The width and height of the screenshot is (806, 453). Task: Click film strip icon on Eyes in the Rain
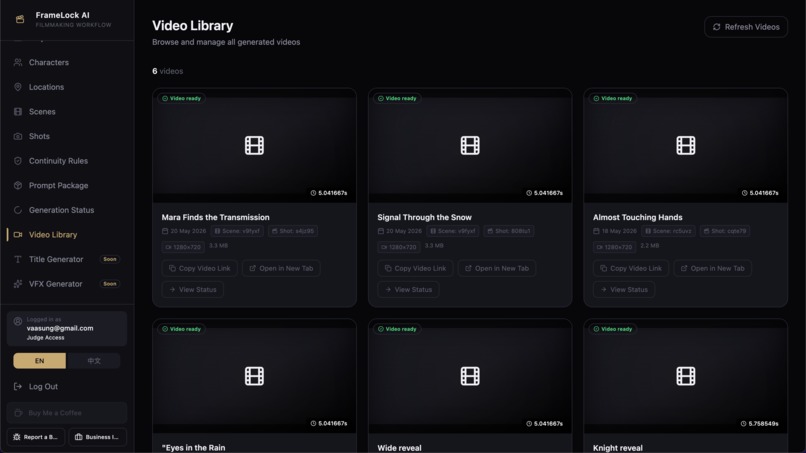pos(254,376)
